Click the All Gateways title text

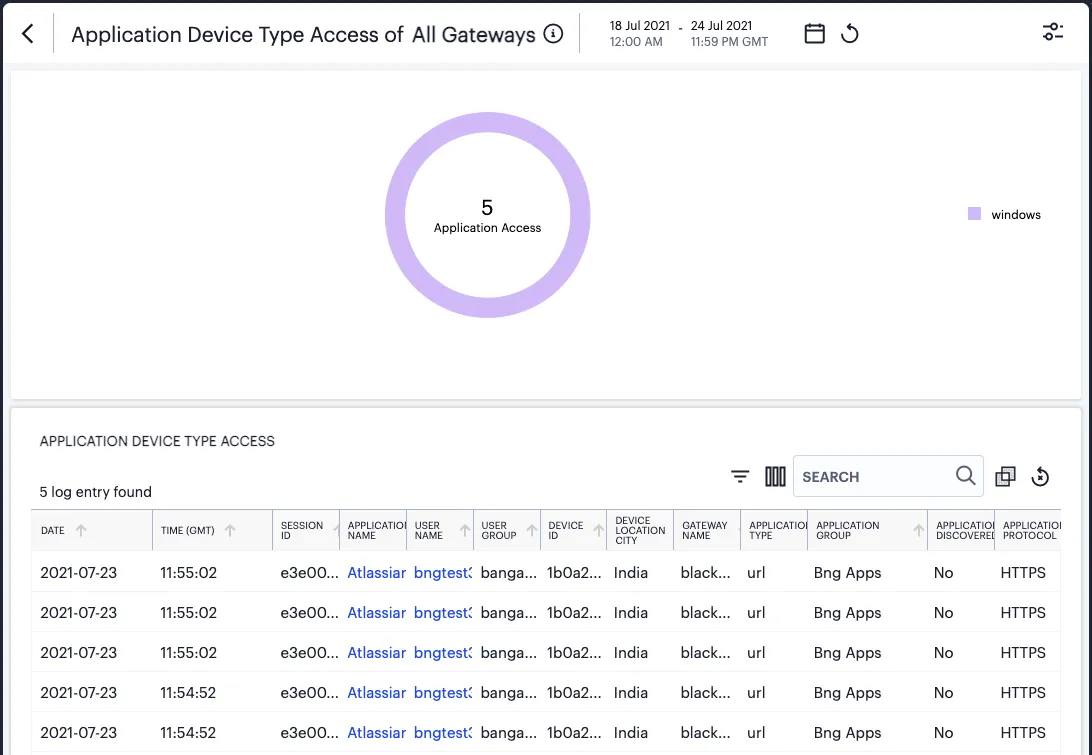coord(474,34)
